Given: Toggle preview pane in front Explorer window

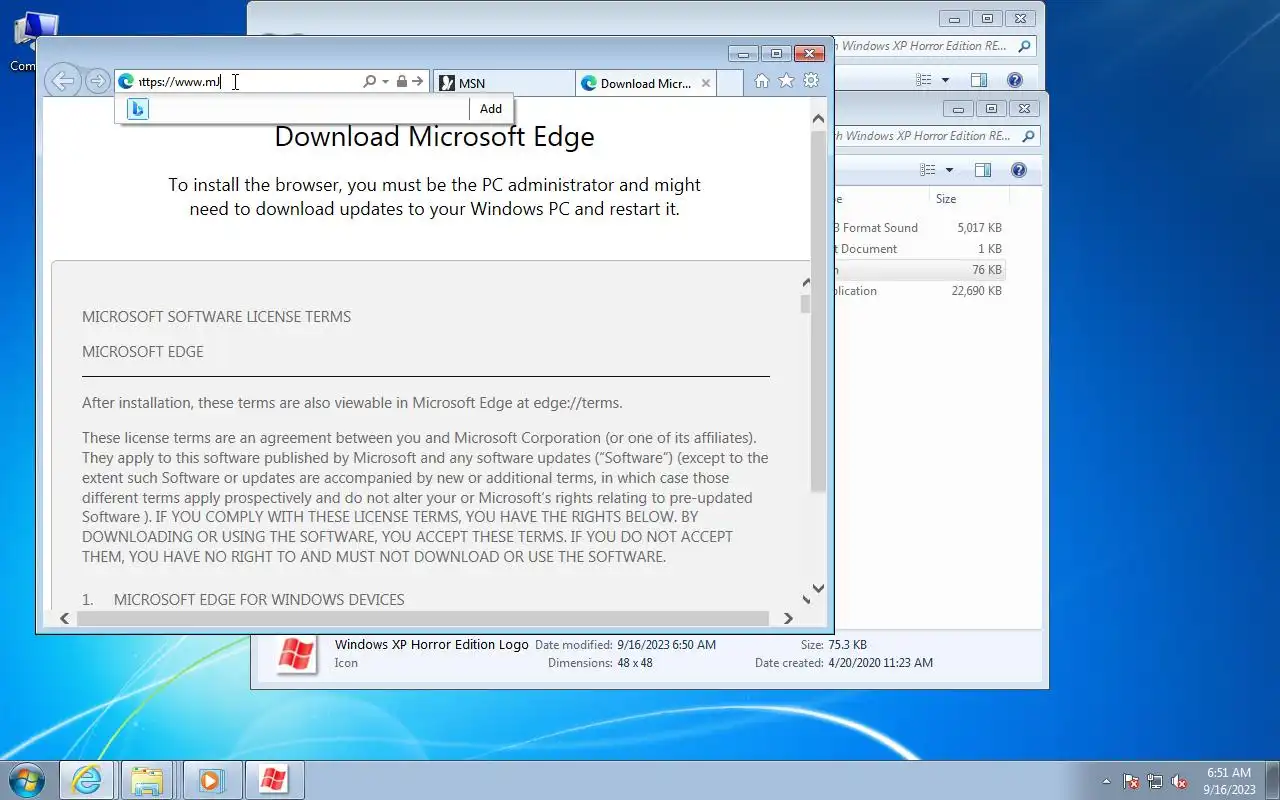Looking at the screenshot, I should tap(983, 170).
